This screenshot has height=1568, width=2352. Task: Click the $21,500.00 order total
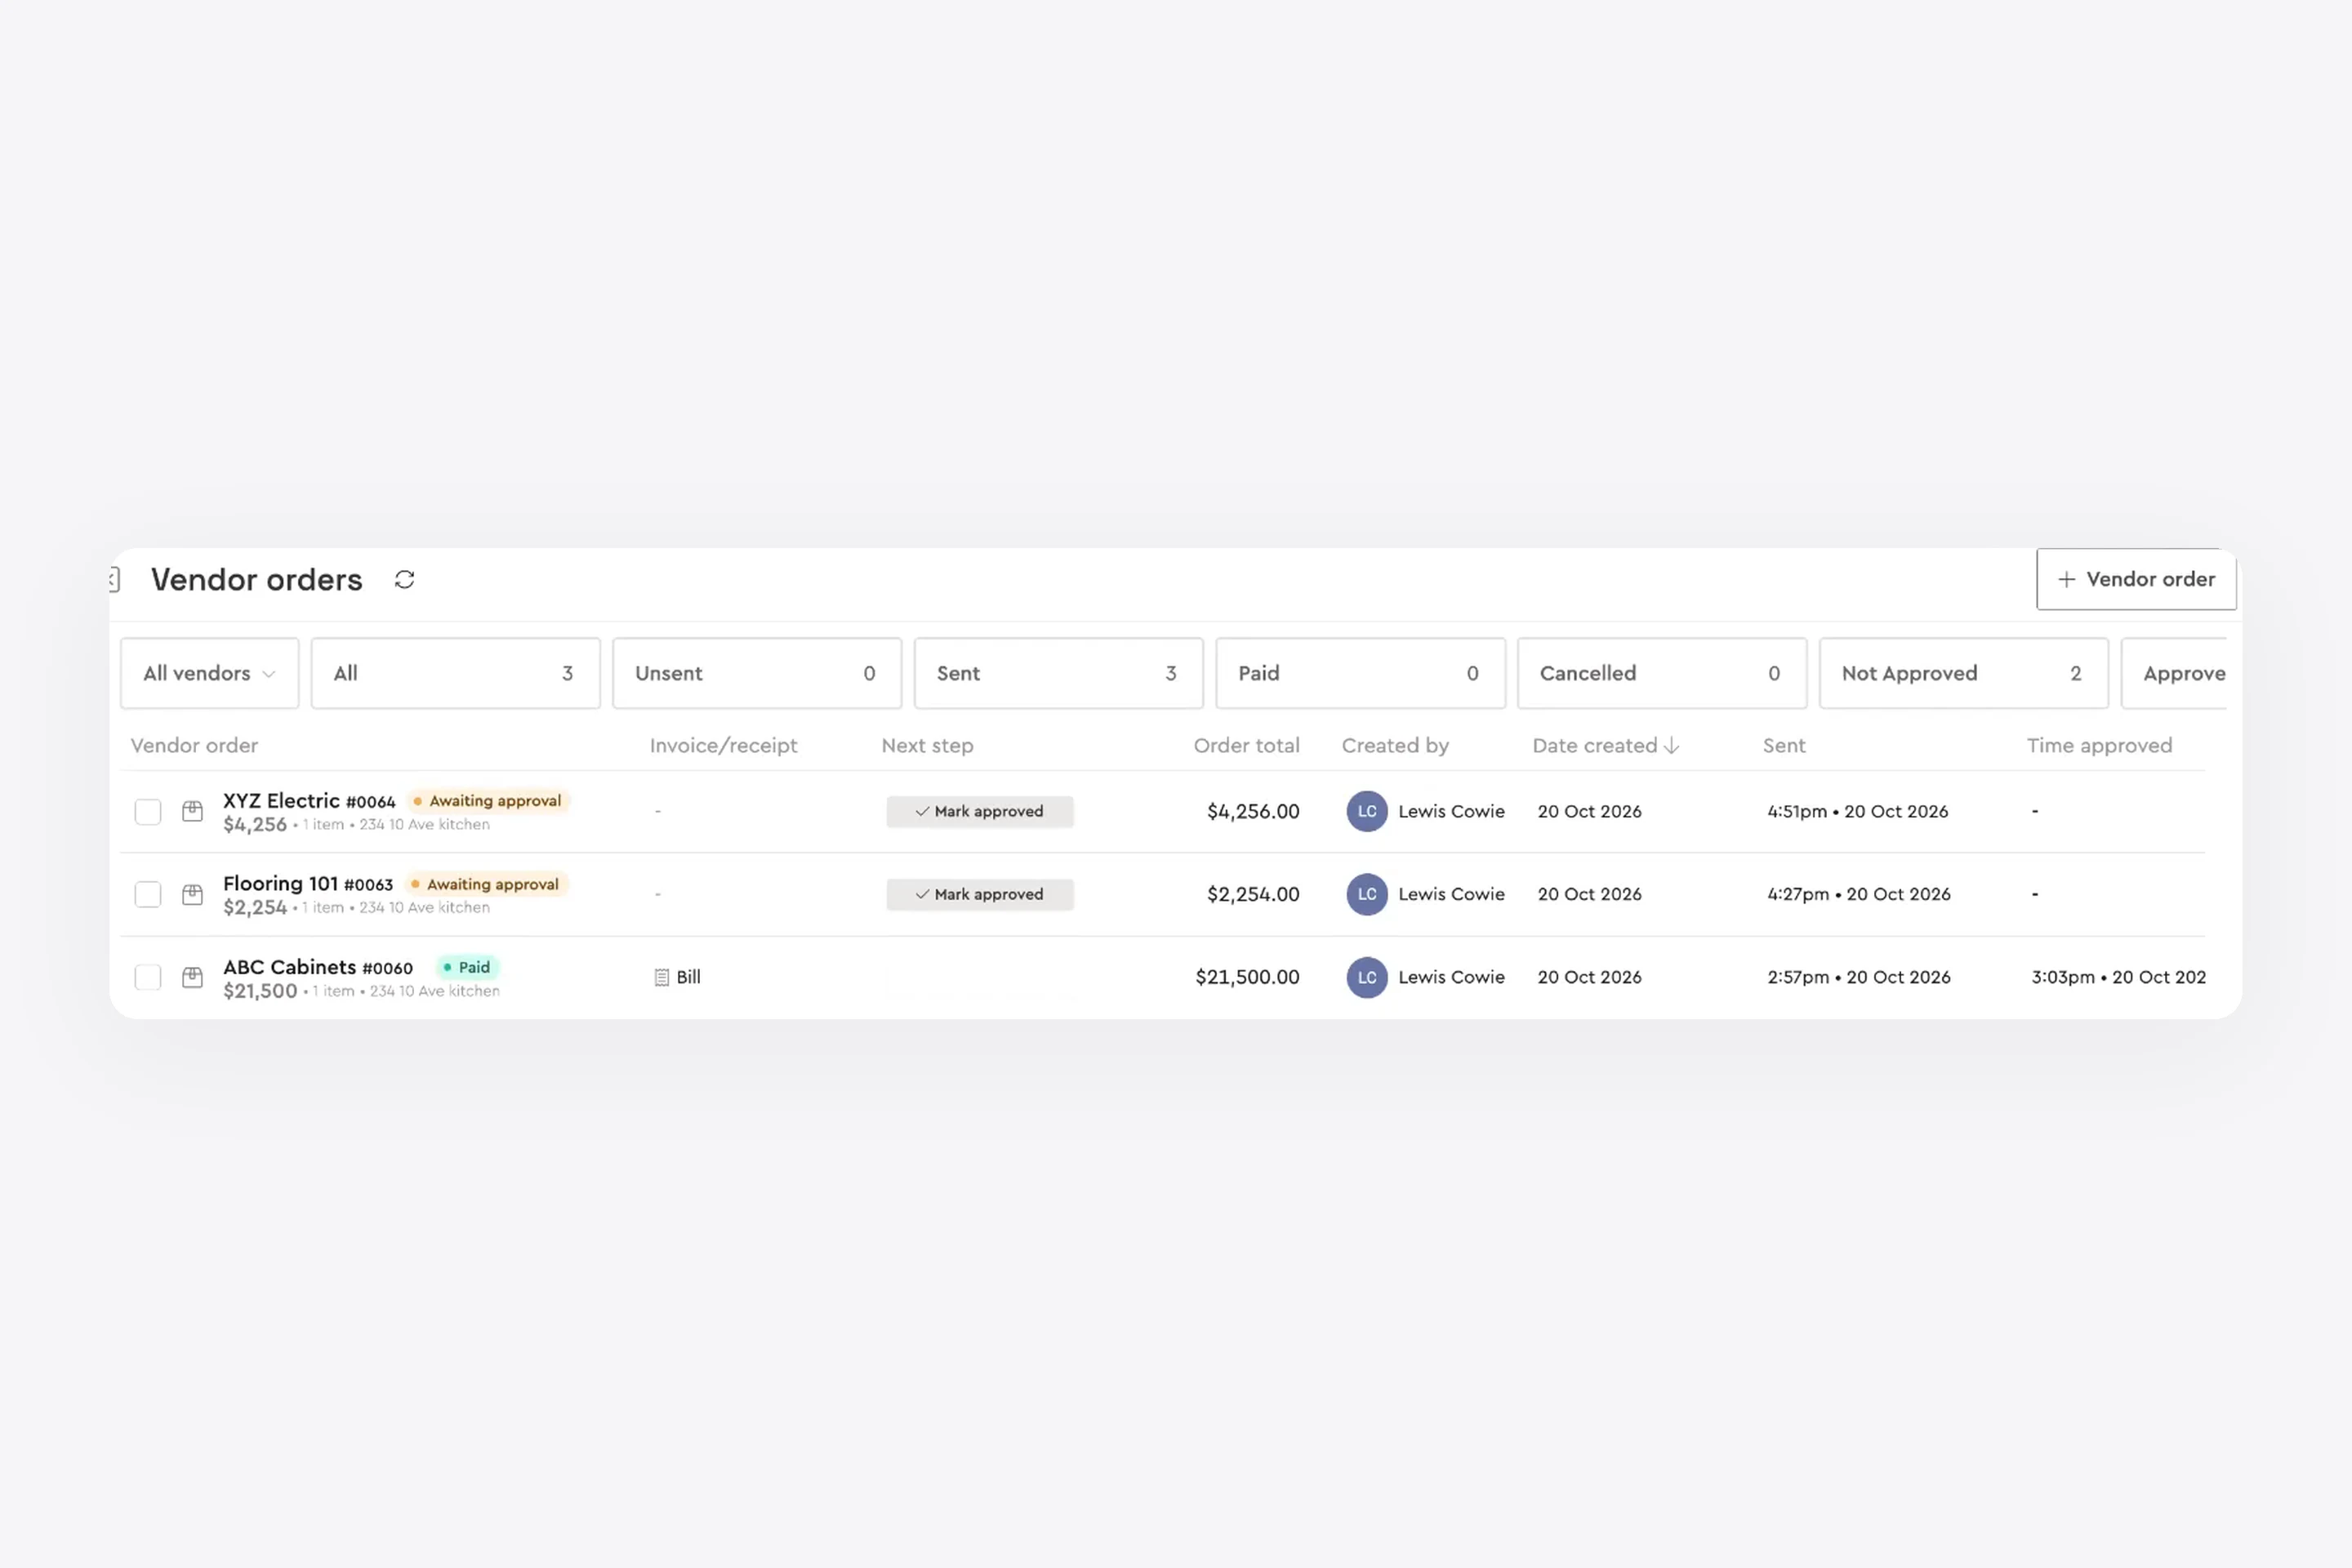[1247, 977]
